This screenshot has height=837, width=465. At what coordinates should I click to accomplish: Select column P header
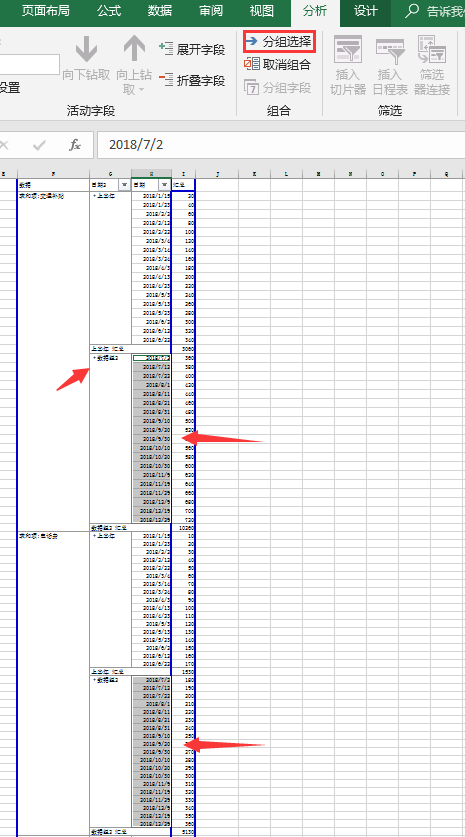coord(414,174)
